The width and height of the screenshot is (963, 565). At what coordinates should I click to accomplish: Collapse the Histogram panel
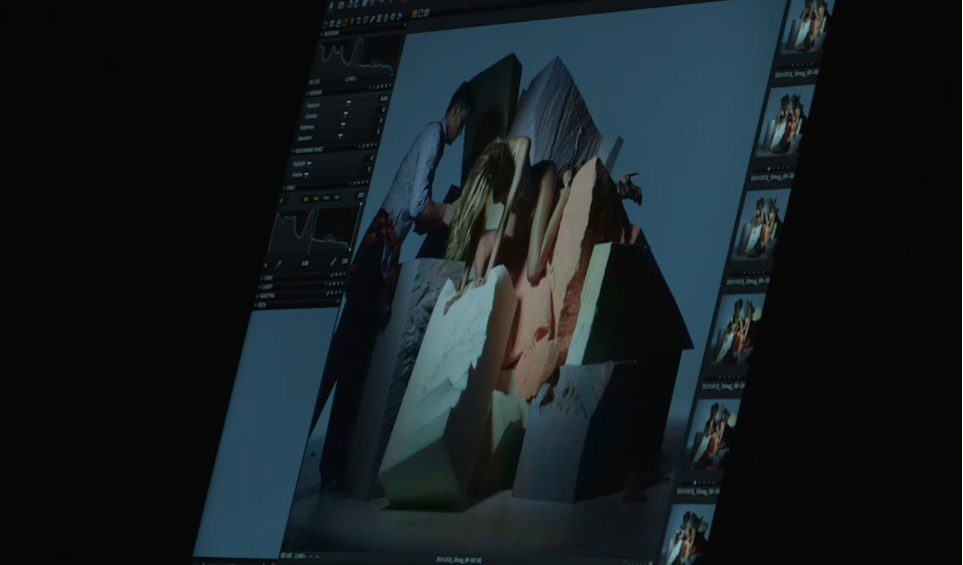point(321,34)
